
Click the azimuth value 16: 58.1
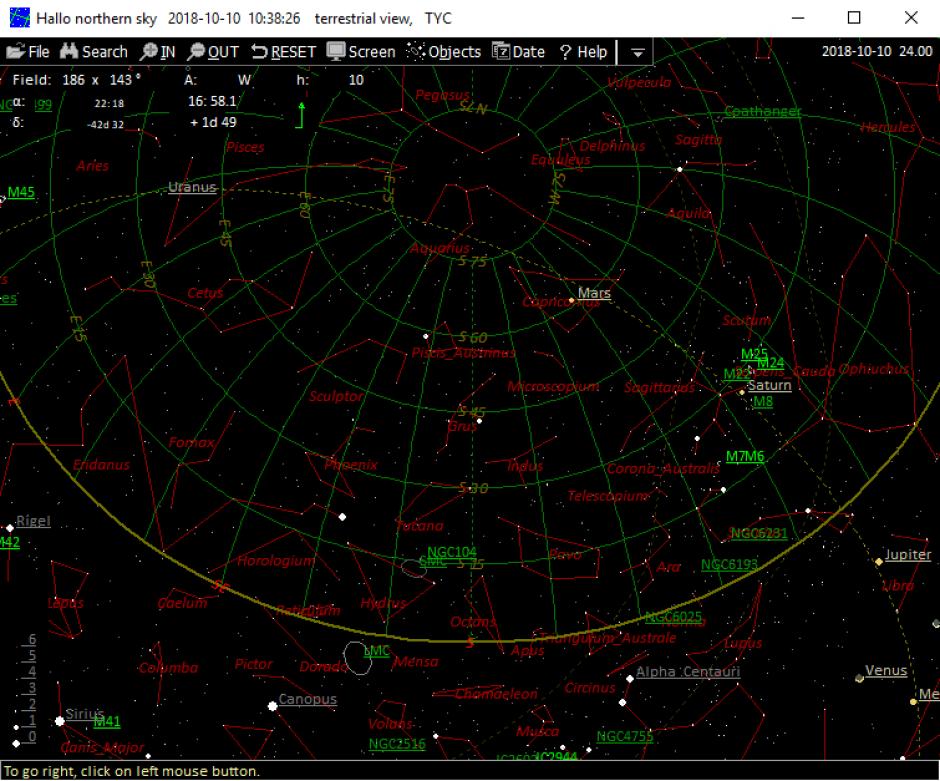point(212,101)
